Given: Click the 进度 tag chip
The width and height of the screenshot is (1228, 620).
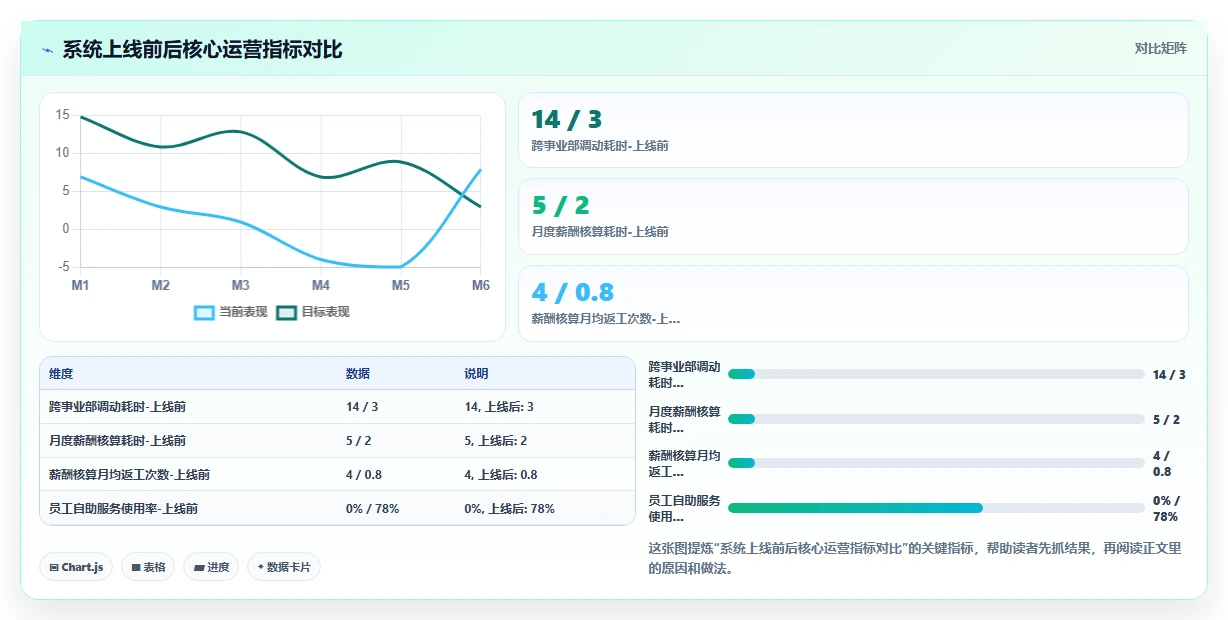Looking at the screenshot, I should coord(211,567).
